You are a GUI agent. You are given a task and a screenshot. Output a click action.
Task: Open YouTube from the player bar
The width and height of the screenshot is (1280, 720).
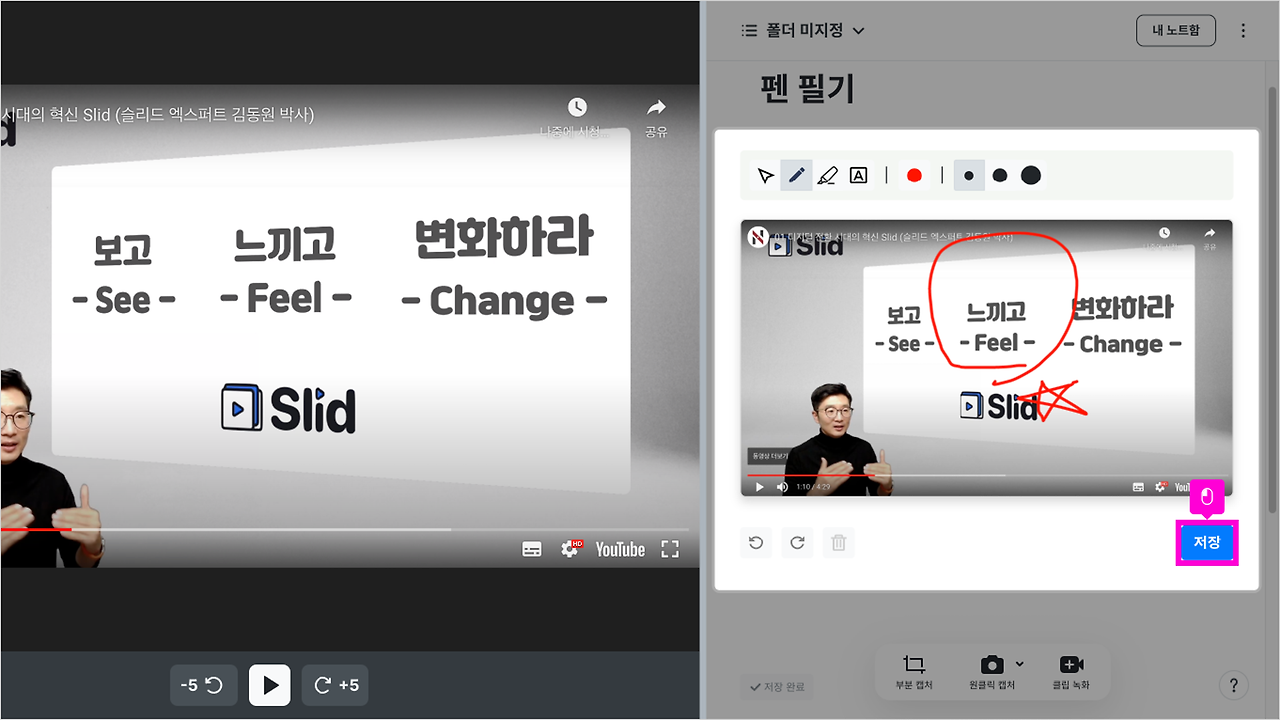click(619, 549)
